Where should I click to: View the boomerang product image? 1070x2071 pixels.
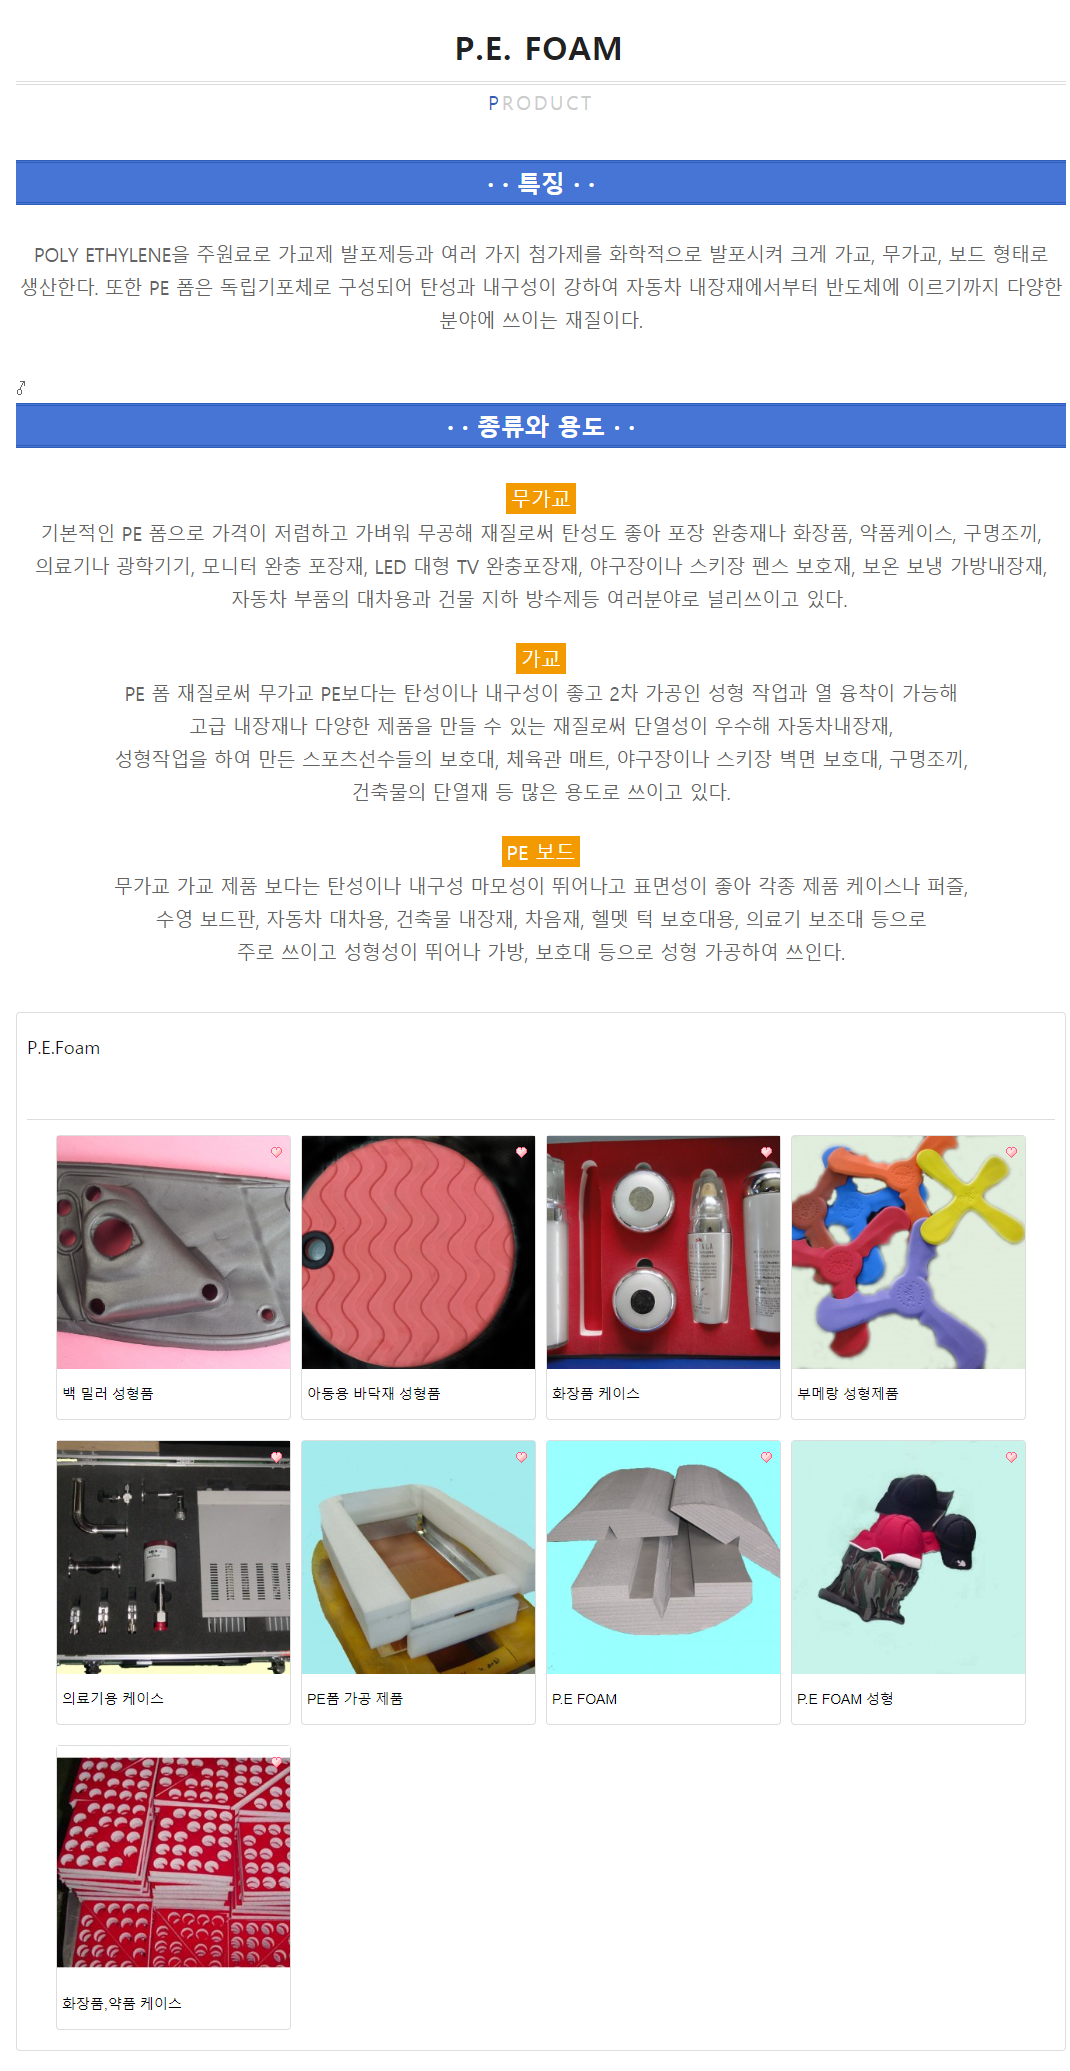pyautogui.click(x=908, y=1252)
